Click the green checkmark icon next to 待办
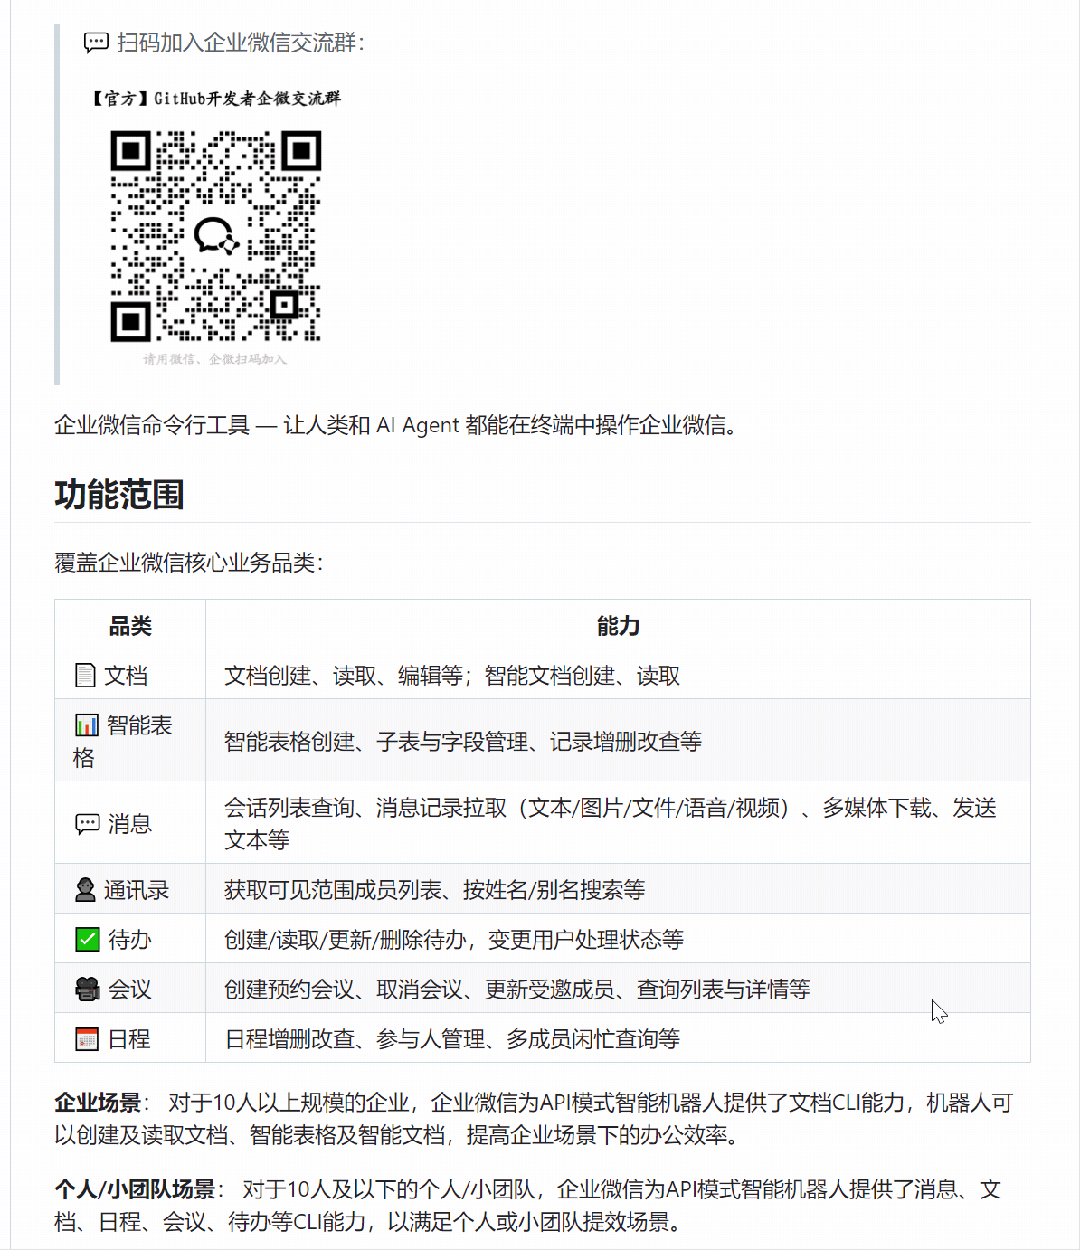1080x1250 pixels. 87,940
